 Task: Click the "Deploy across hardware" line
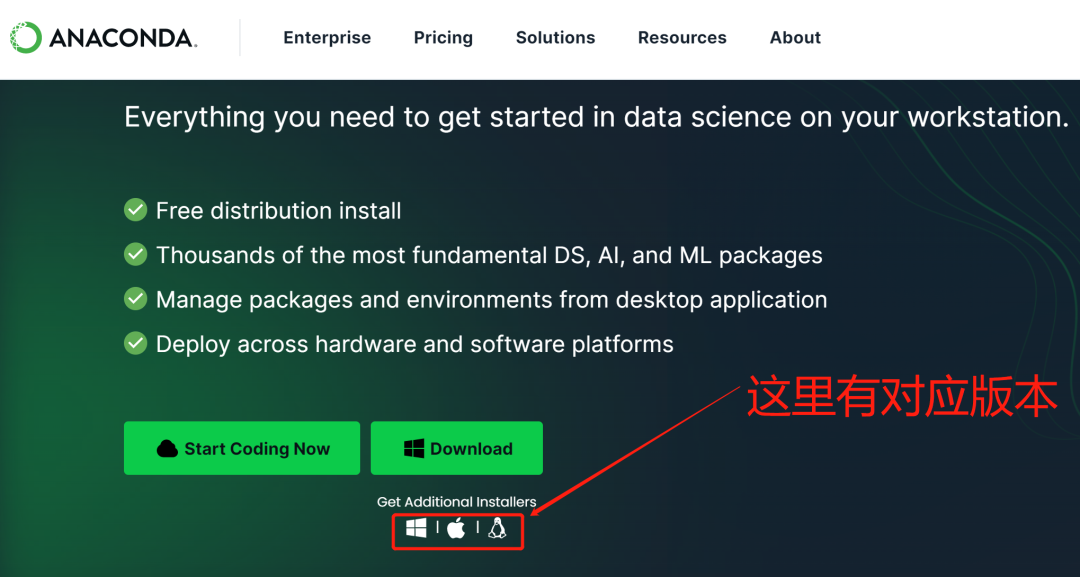click(x=415, y=344)
